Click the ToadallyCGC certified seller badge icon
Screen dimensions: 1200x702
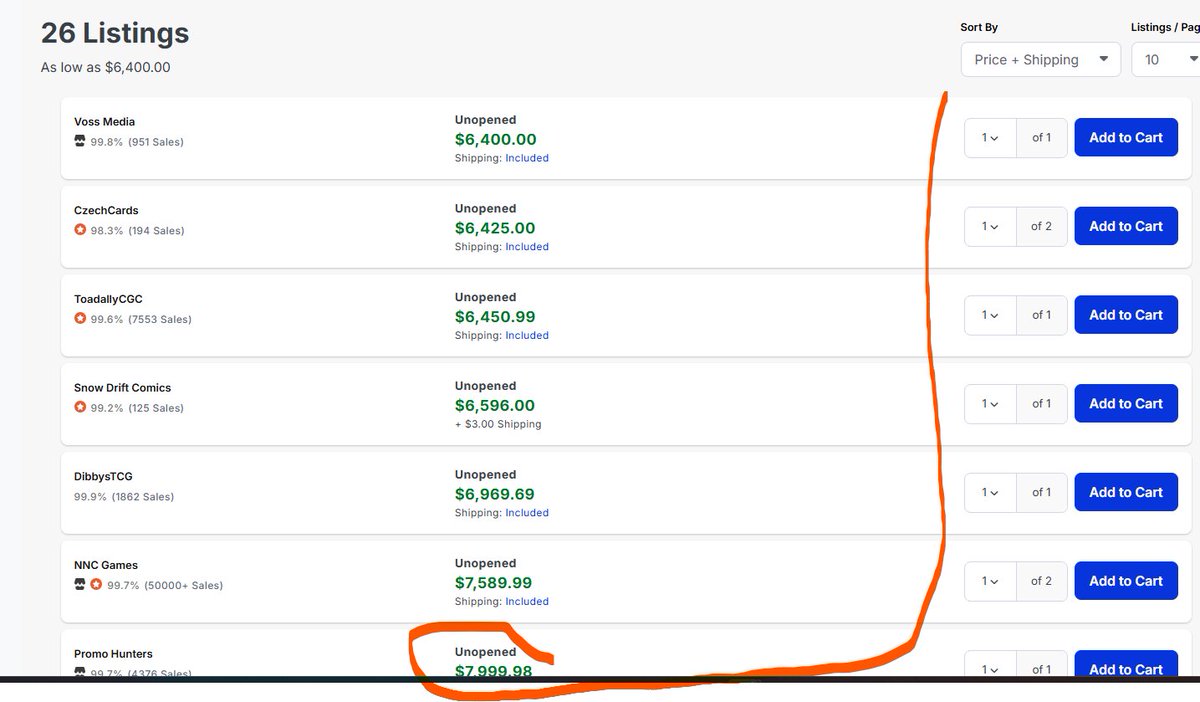click(80, 319)
